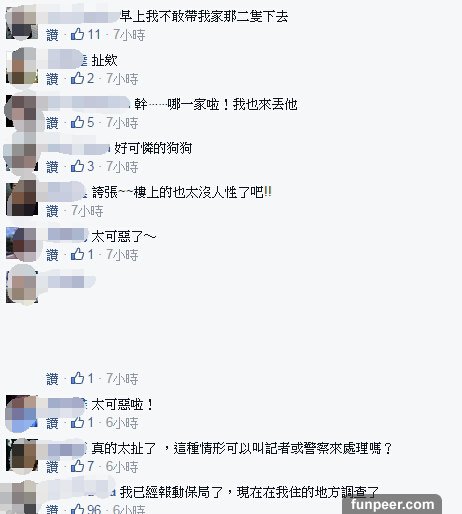Open avatar beside 太可惡啦! comment
The height and width of the screenshot is (514, 462).
coord(22,411)
